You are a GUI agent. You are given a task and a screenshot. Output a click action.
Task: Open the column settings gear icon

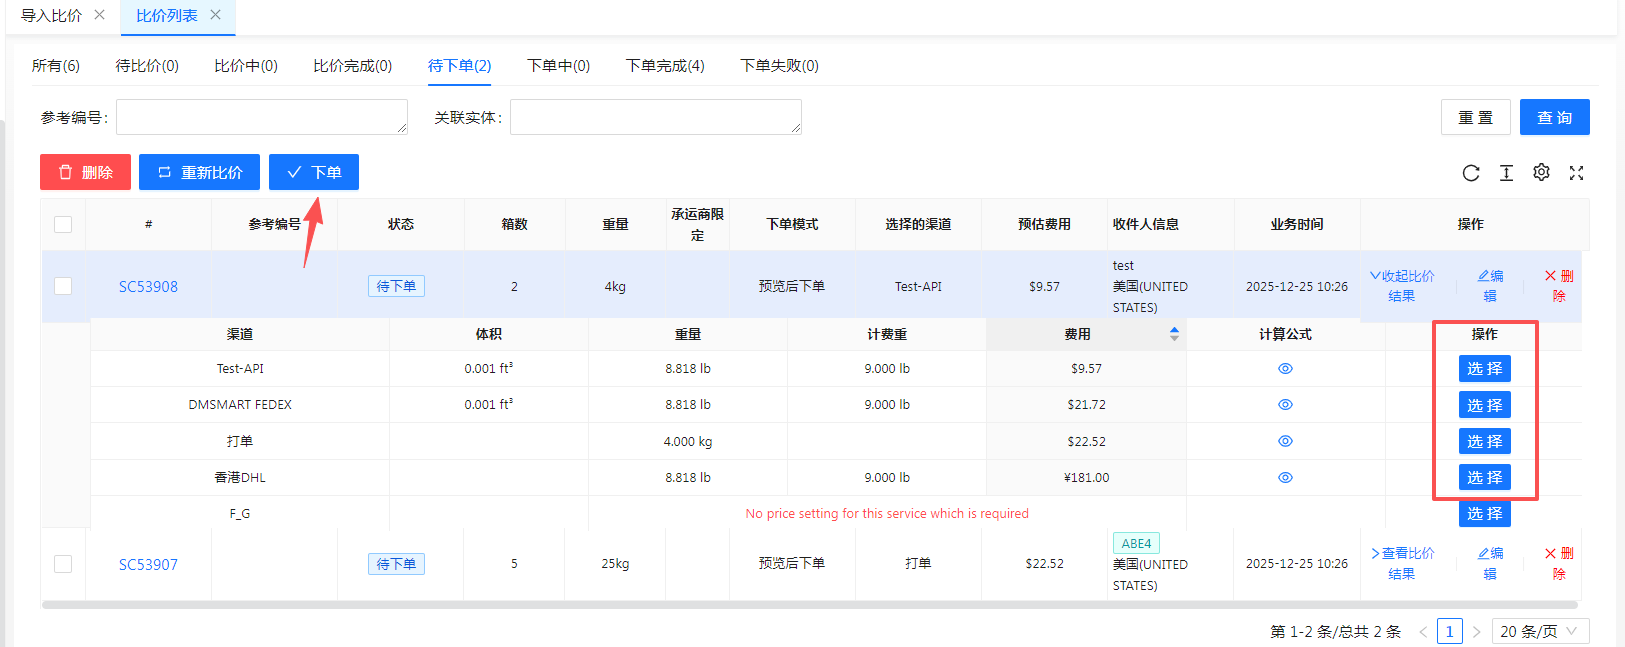click(x=1541, y=173)
